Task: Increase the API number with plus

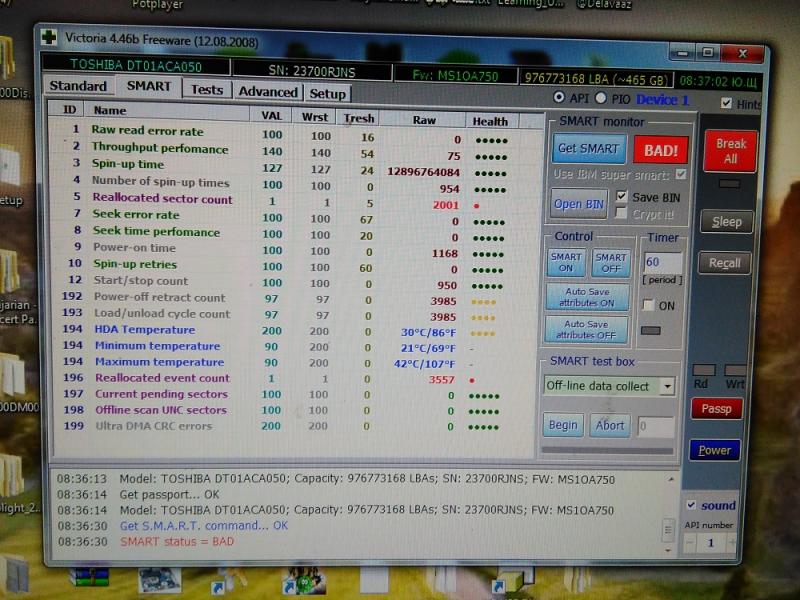Action: coord(731,543)
